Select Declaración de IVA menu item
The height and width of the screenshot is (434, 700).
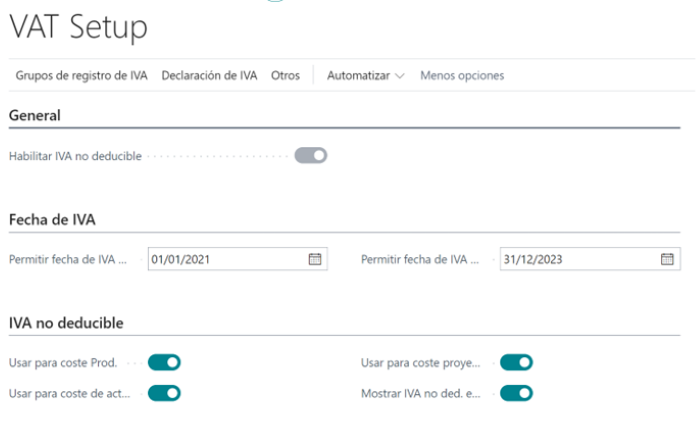[x=209, y=75]
